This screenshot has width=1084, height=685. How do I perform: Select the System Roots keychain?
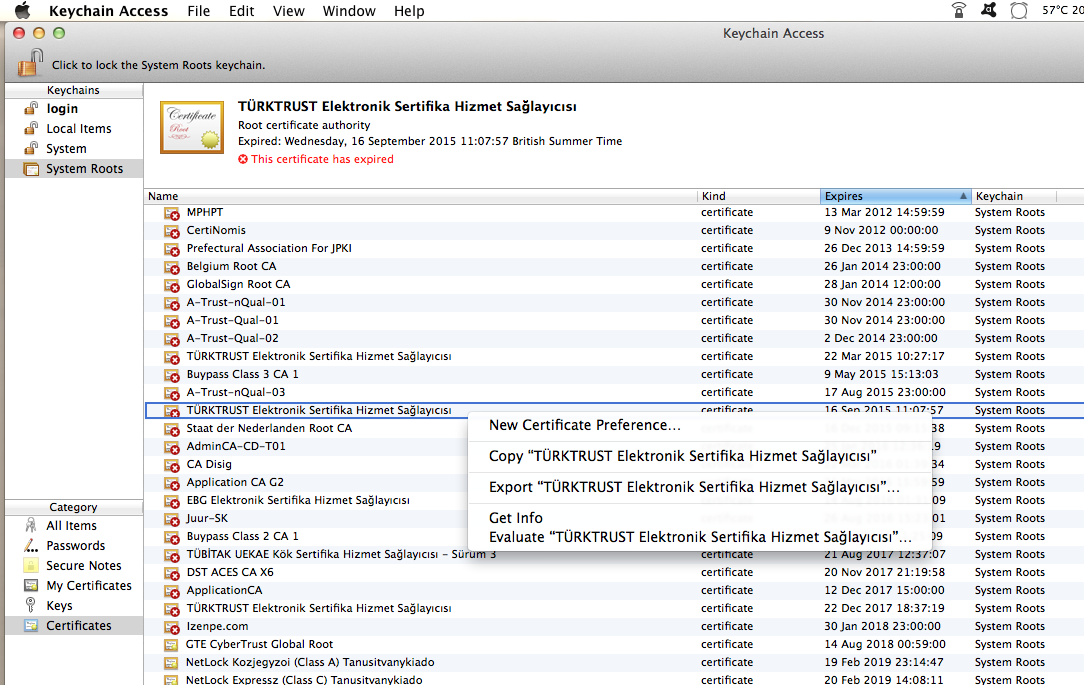pyautogui.click(x=74, y=169)
